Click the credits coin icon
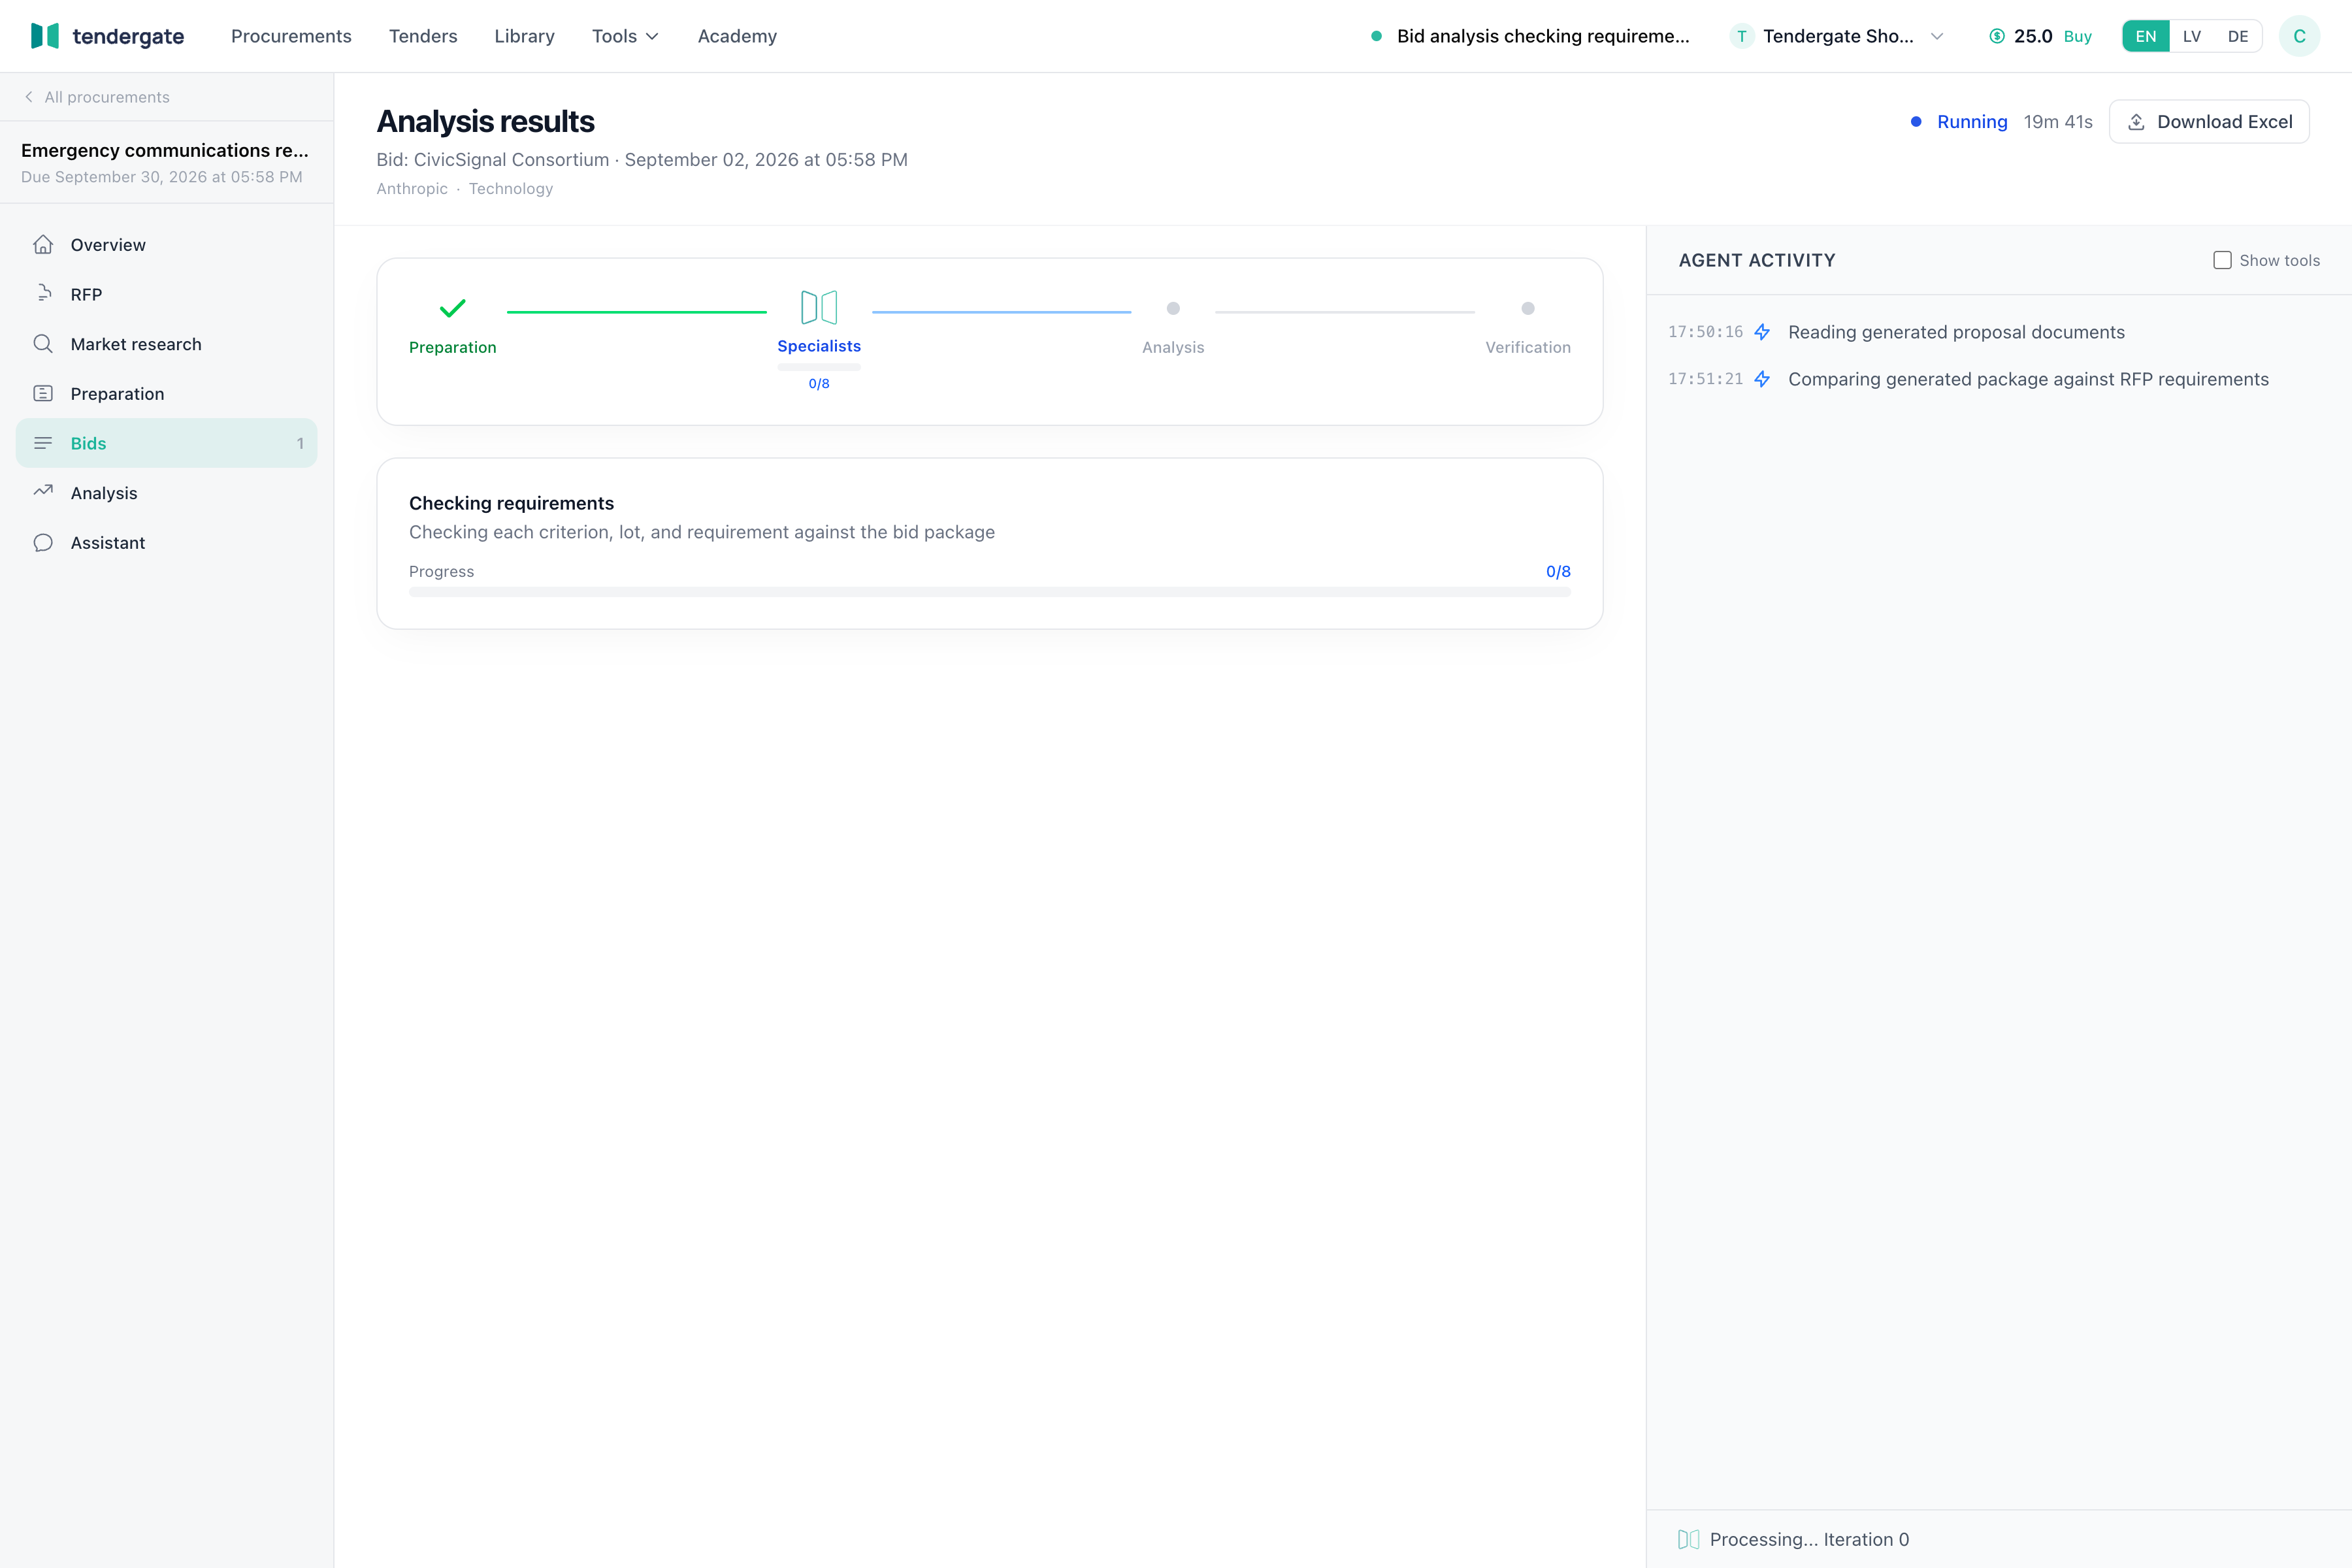Viewport: 2352px width, 1568px height. pyautogui.click(x=1997, y=36)
